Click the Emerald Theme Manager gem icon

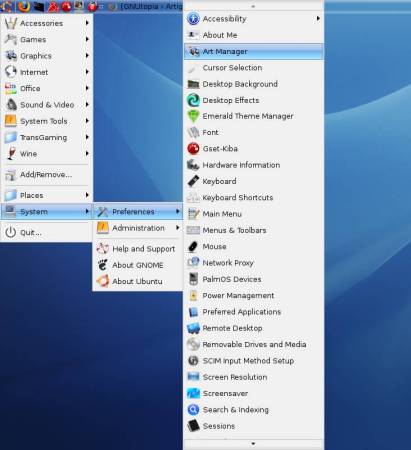pyautogui.click(x=193, y=116)
